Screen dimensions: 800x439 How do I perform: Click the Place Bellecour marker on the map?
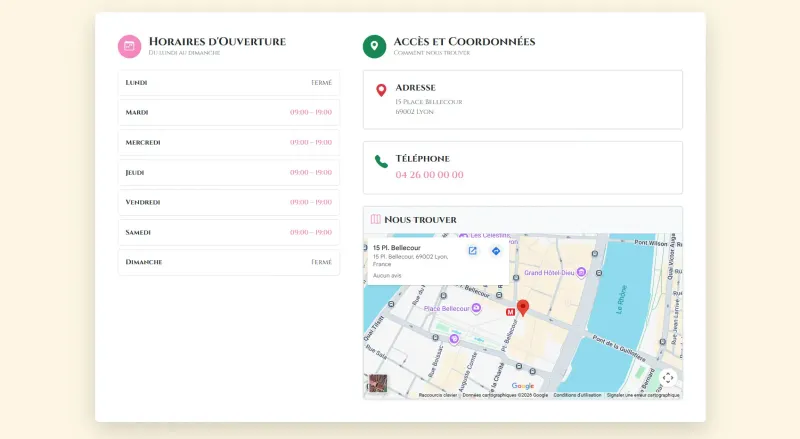point(476,309)
